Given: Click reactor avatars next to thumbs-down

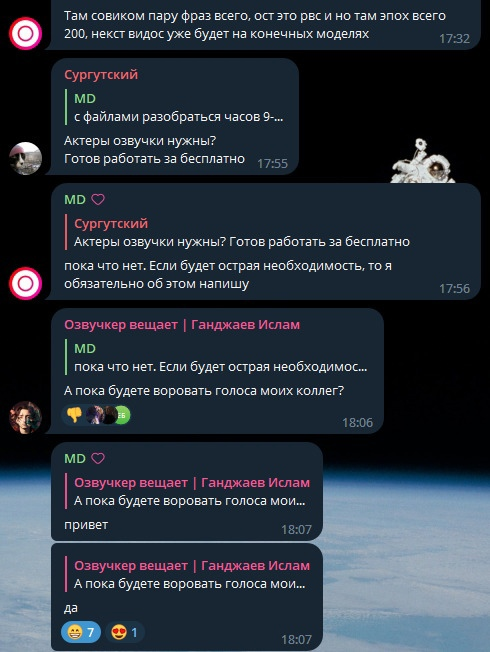Looking at the screenshot, I should pyautogui.click(x=108, y=415).
